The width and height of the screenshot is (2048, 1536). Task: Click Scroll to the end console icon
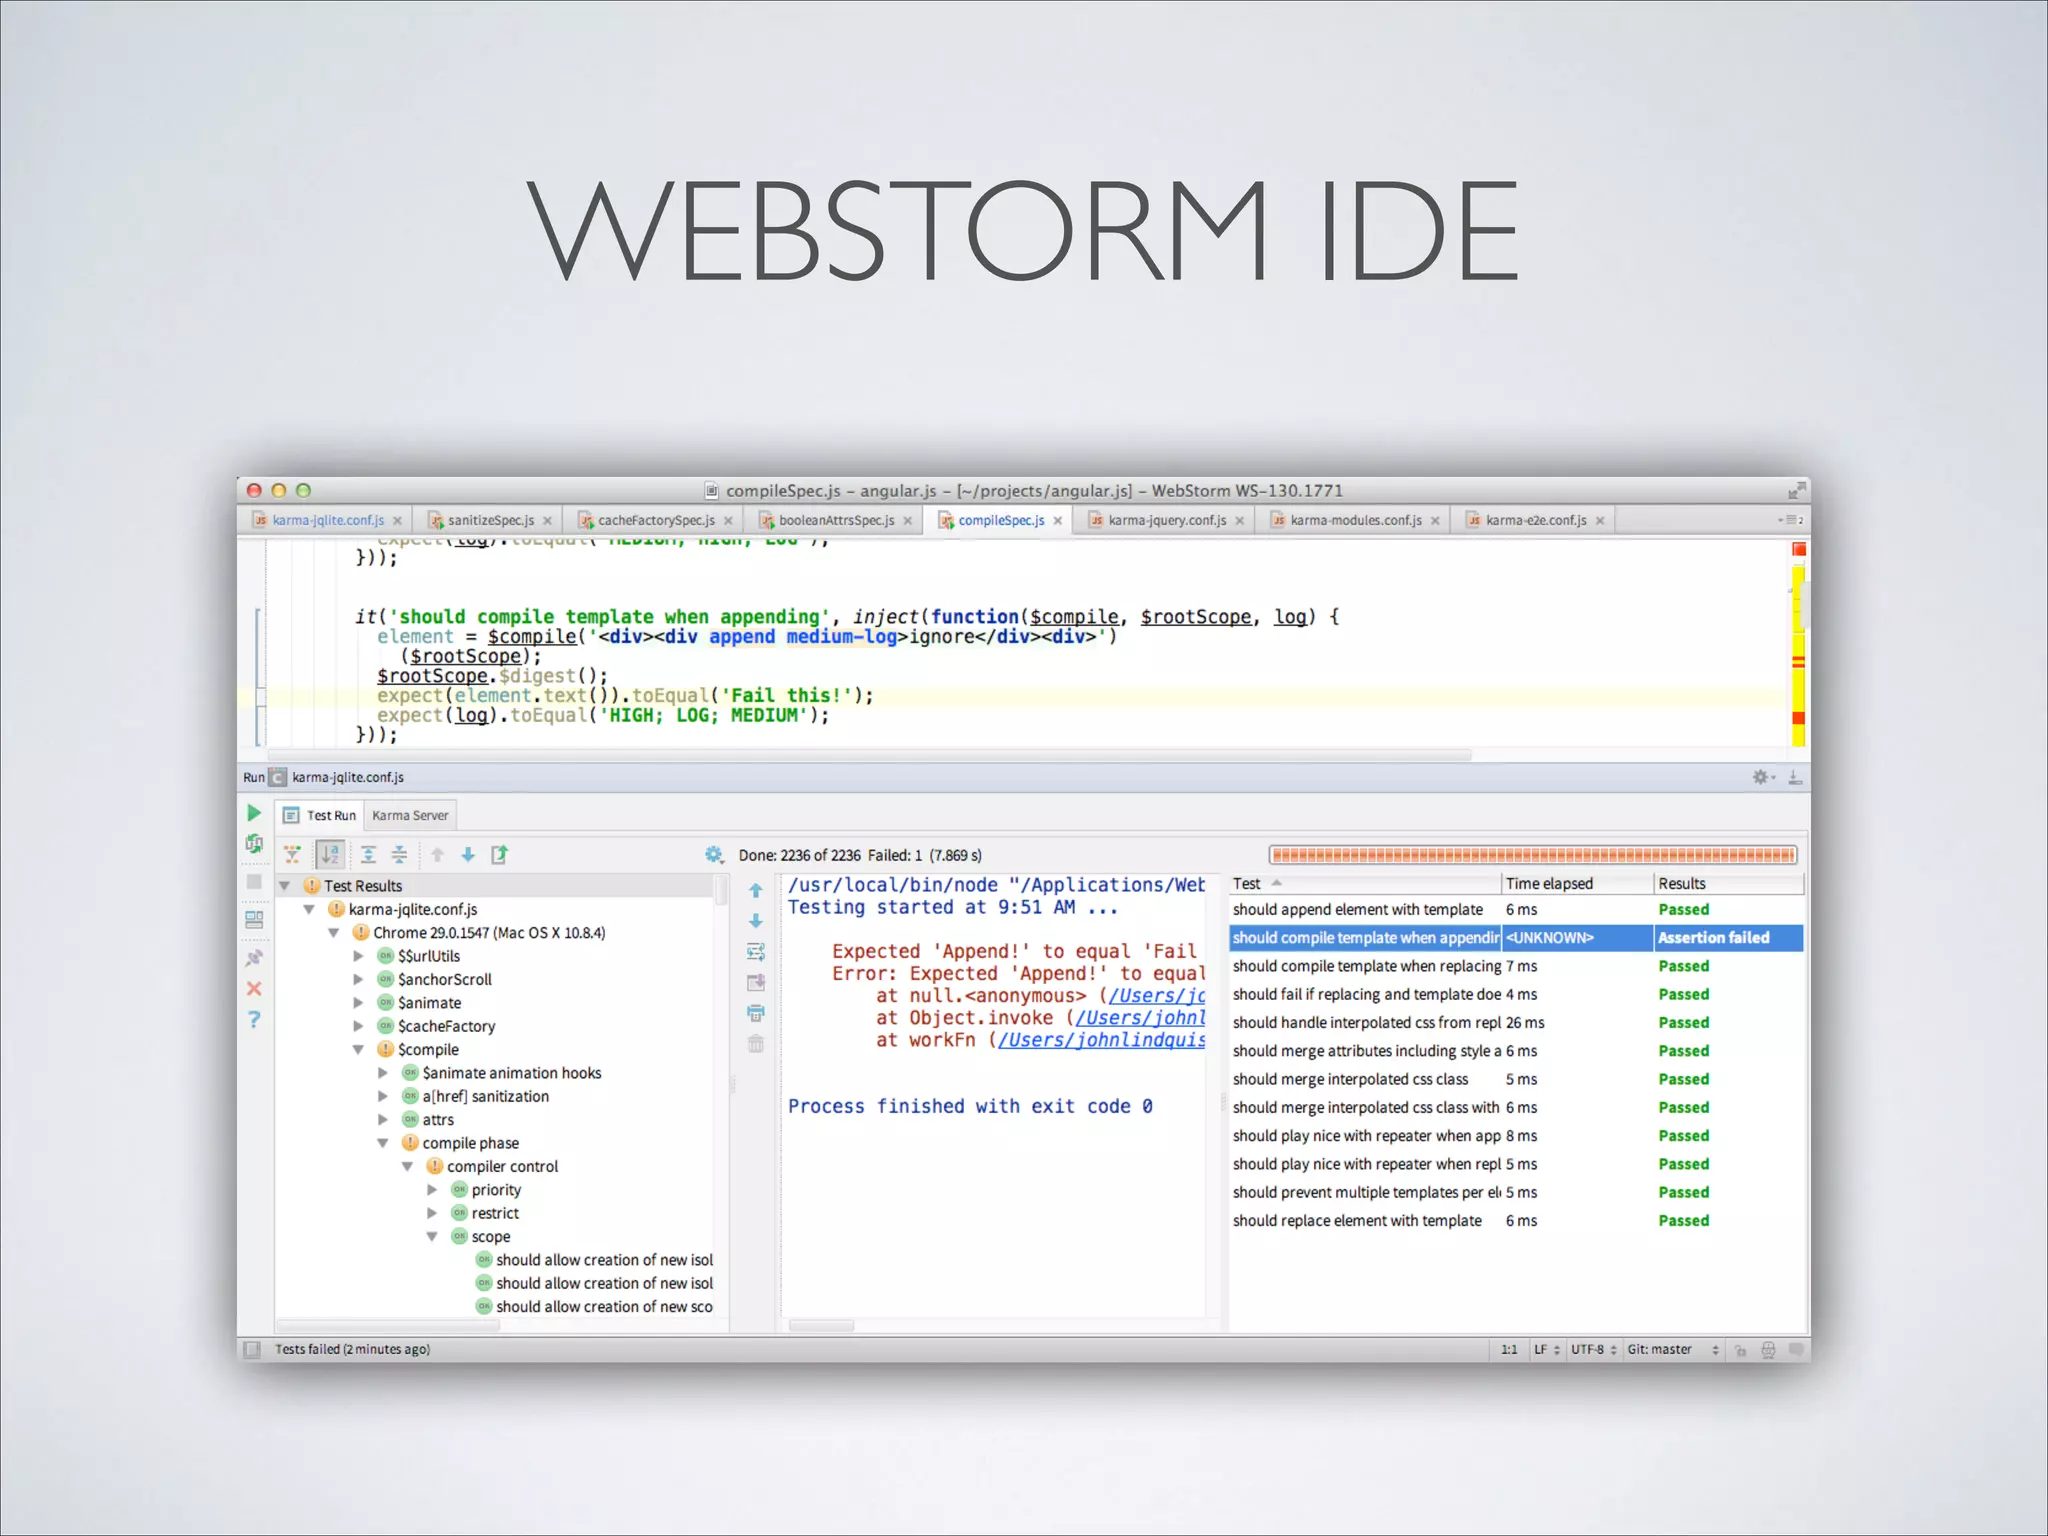(x=756, y=983)
